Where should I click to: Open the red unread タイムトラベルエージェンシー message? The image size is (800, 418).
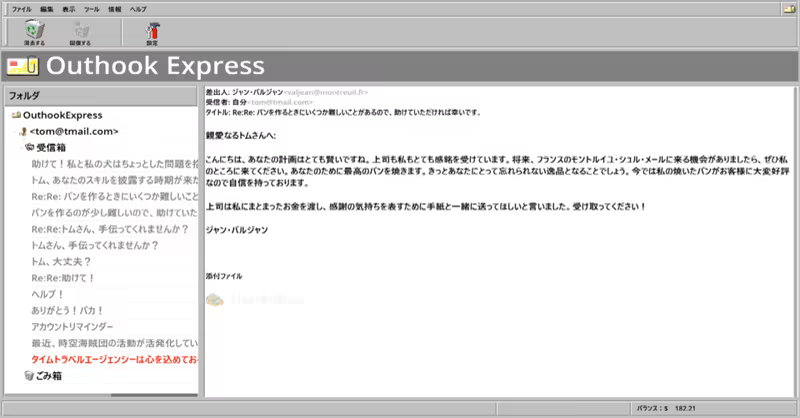tap(114, 359)
